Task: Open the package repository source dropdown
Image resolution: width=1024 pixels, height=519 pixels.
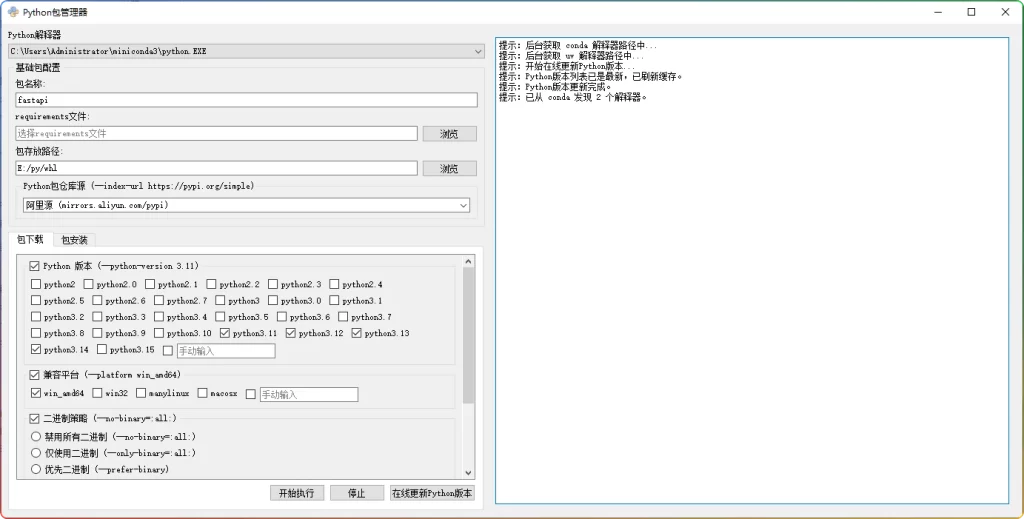Action: (246, 205)
